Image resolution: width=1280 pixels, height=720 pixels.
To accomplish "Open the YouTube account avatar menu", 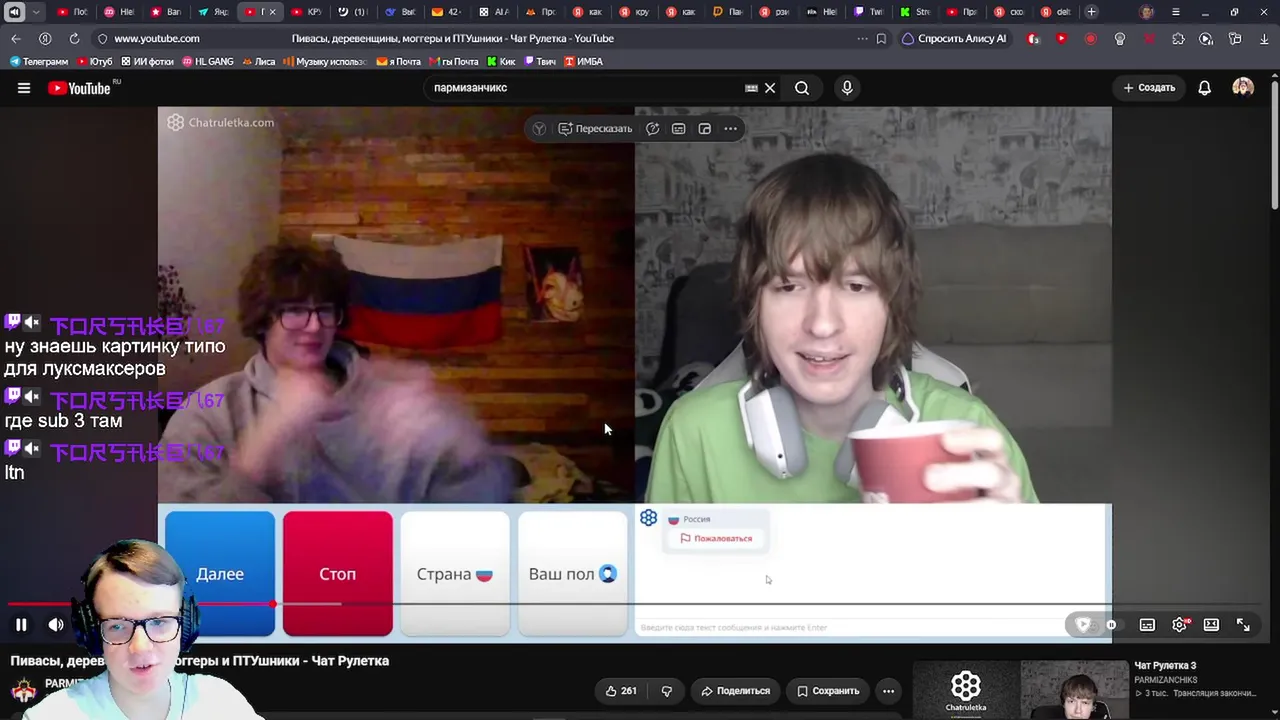I will (x=1243, y=88).
